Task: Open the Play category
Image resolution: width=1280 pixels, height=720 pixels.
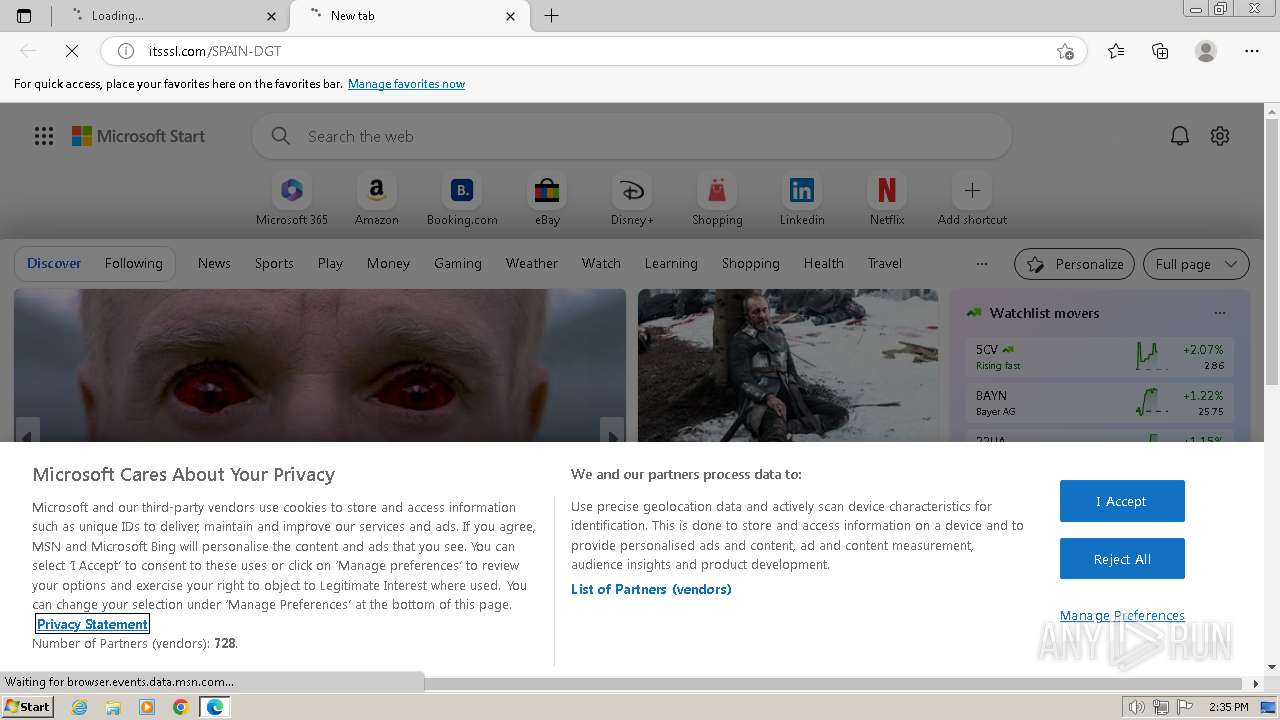Action: [330, 264]
